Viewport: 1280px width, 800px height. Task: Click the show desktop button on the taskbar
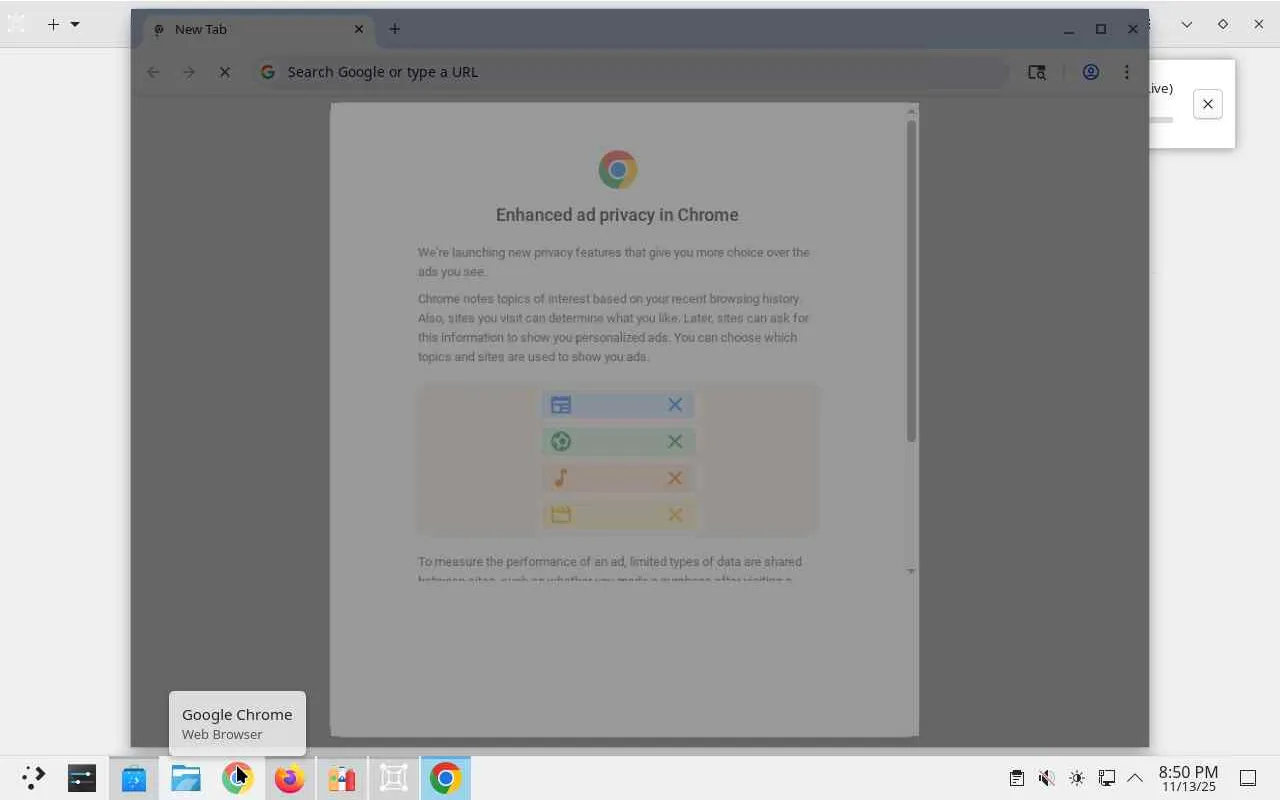click(x=1248, y=778)
